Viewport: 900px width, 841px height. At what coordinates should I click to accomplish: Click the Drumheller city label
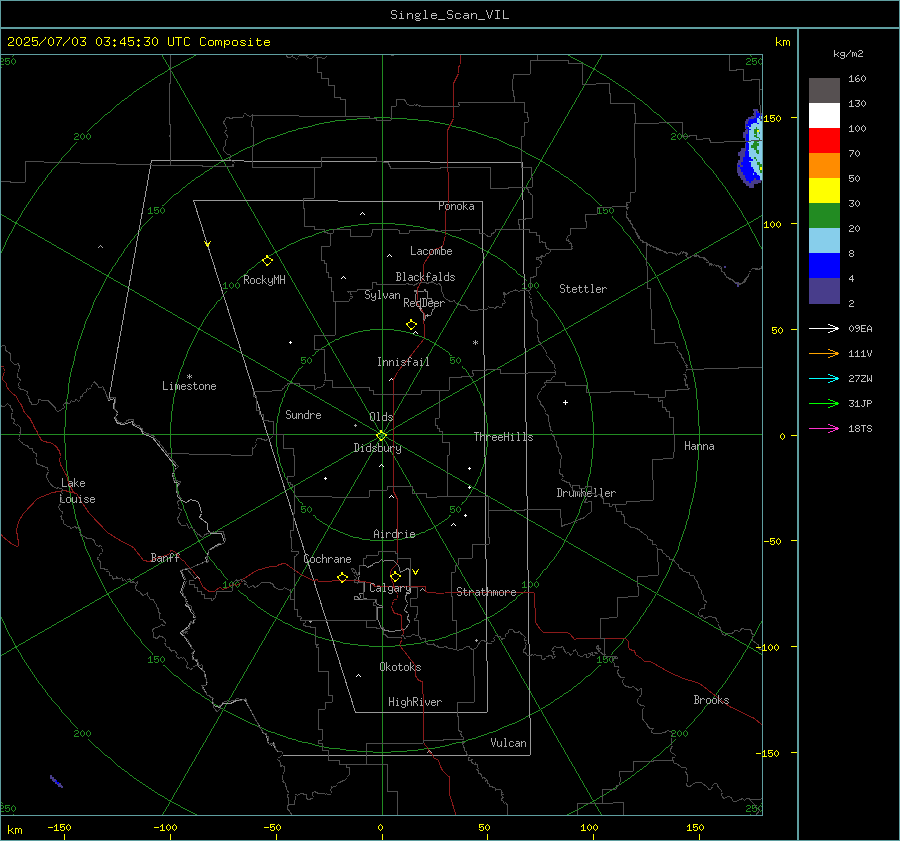click(x=586, y=493)
